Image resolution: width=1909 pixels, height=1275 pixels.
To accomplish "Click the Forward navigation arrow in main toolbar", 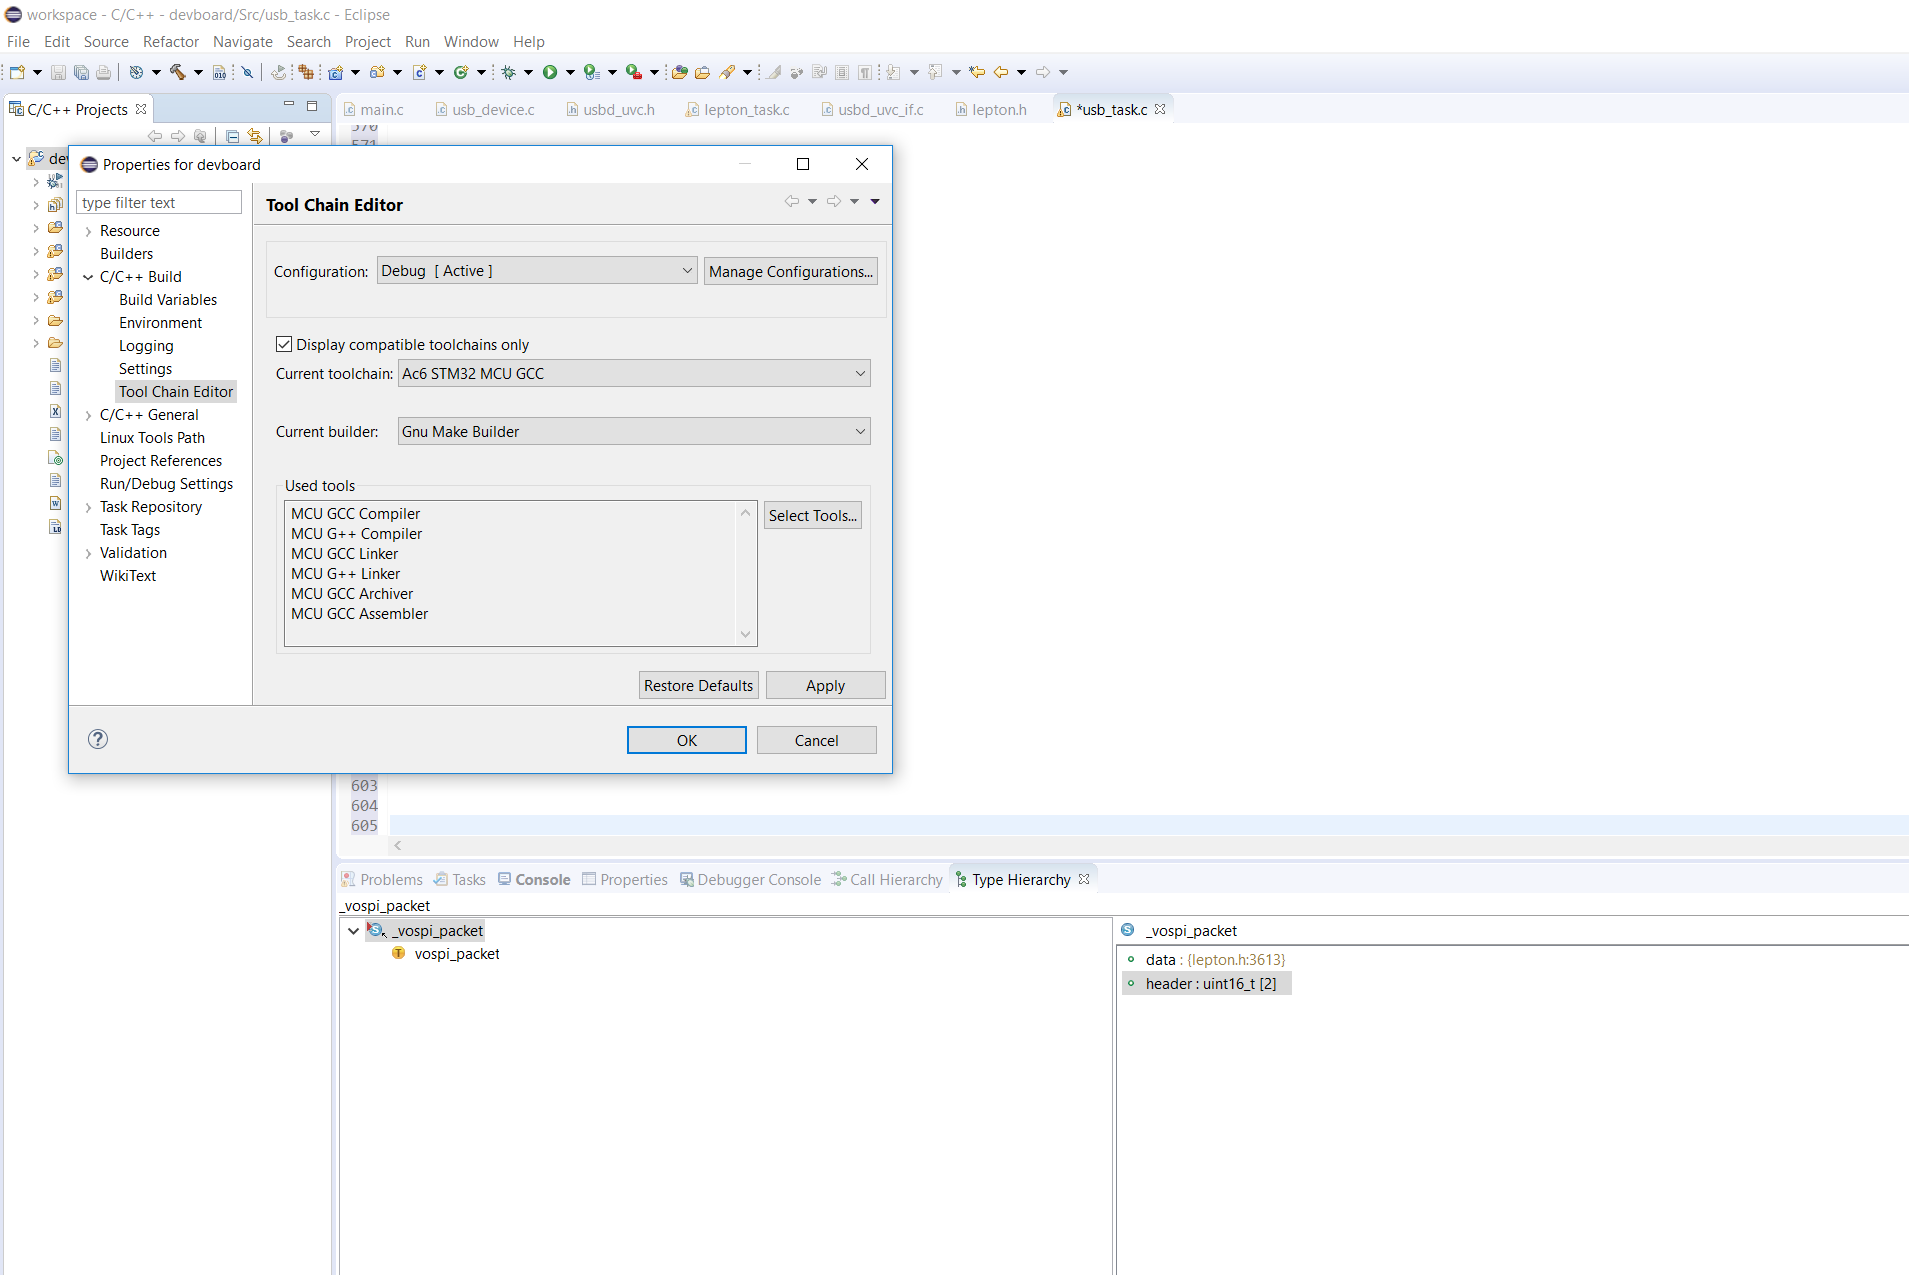I will pyautogui.click(x=1043, y=72).
